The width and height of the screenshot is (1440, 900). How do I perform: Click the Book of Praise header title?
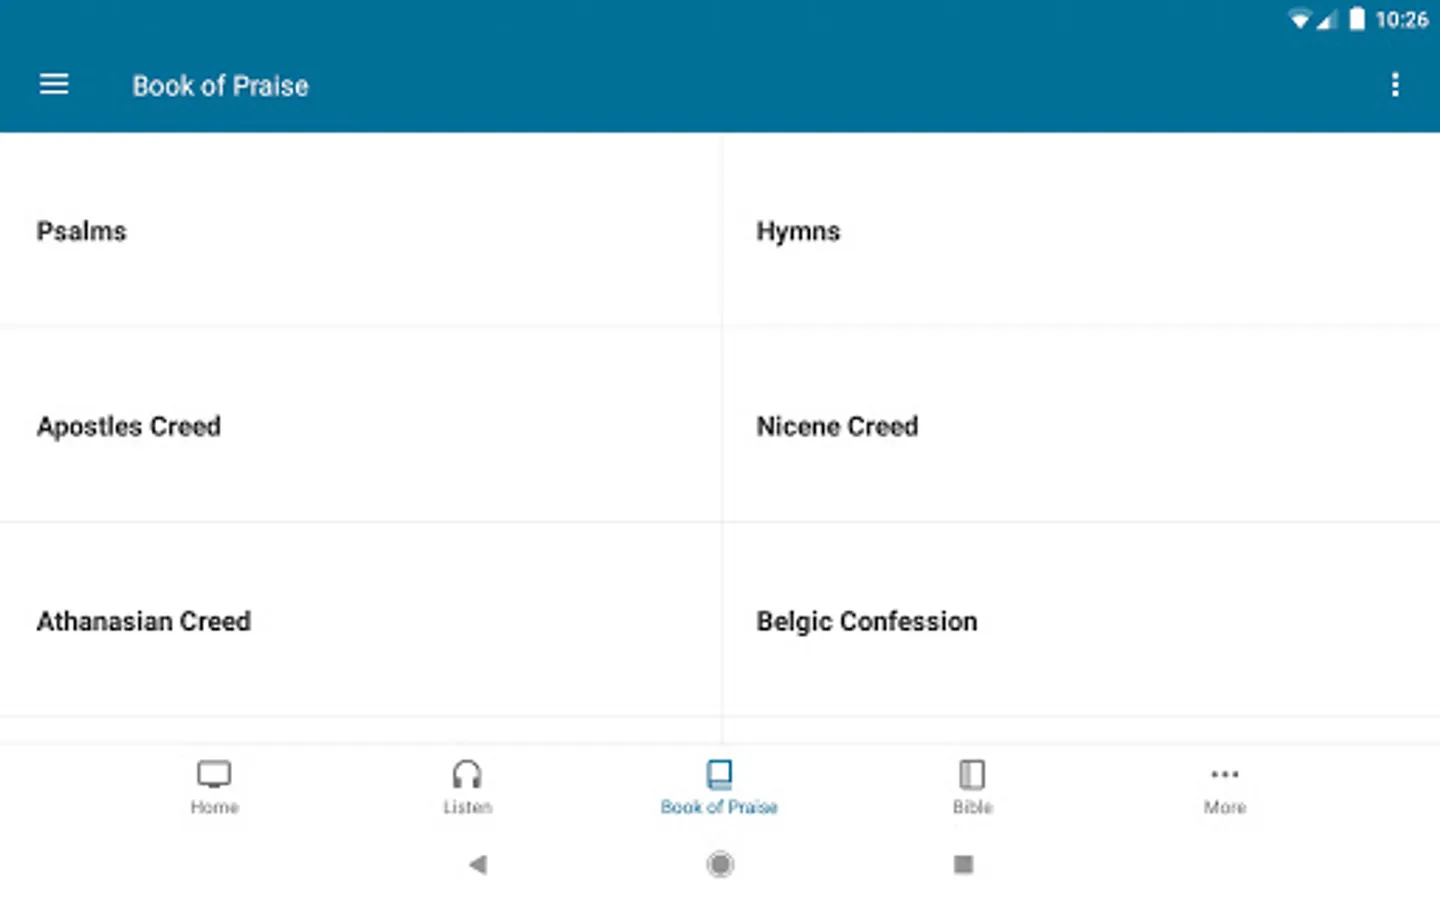220,86
